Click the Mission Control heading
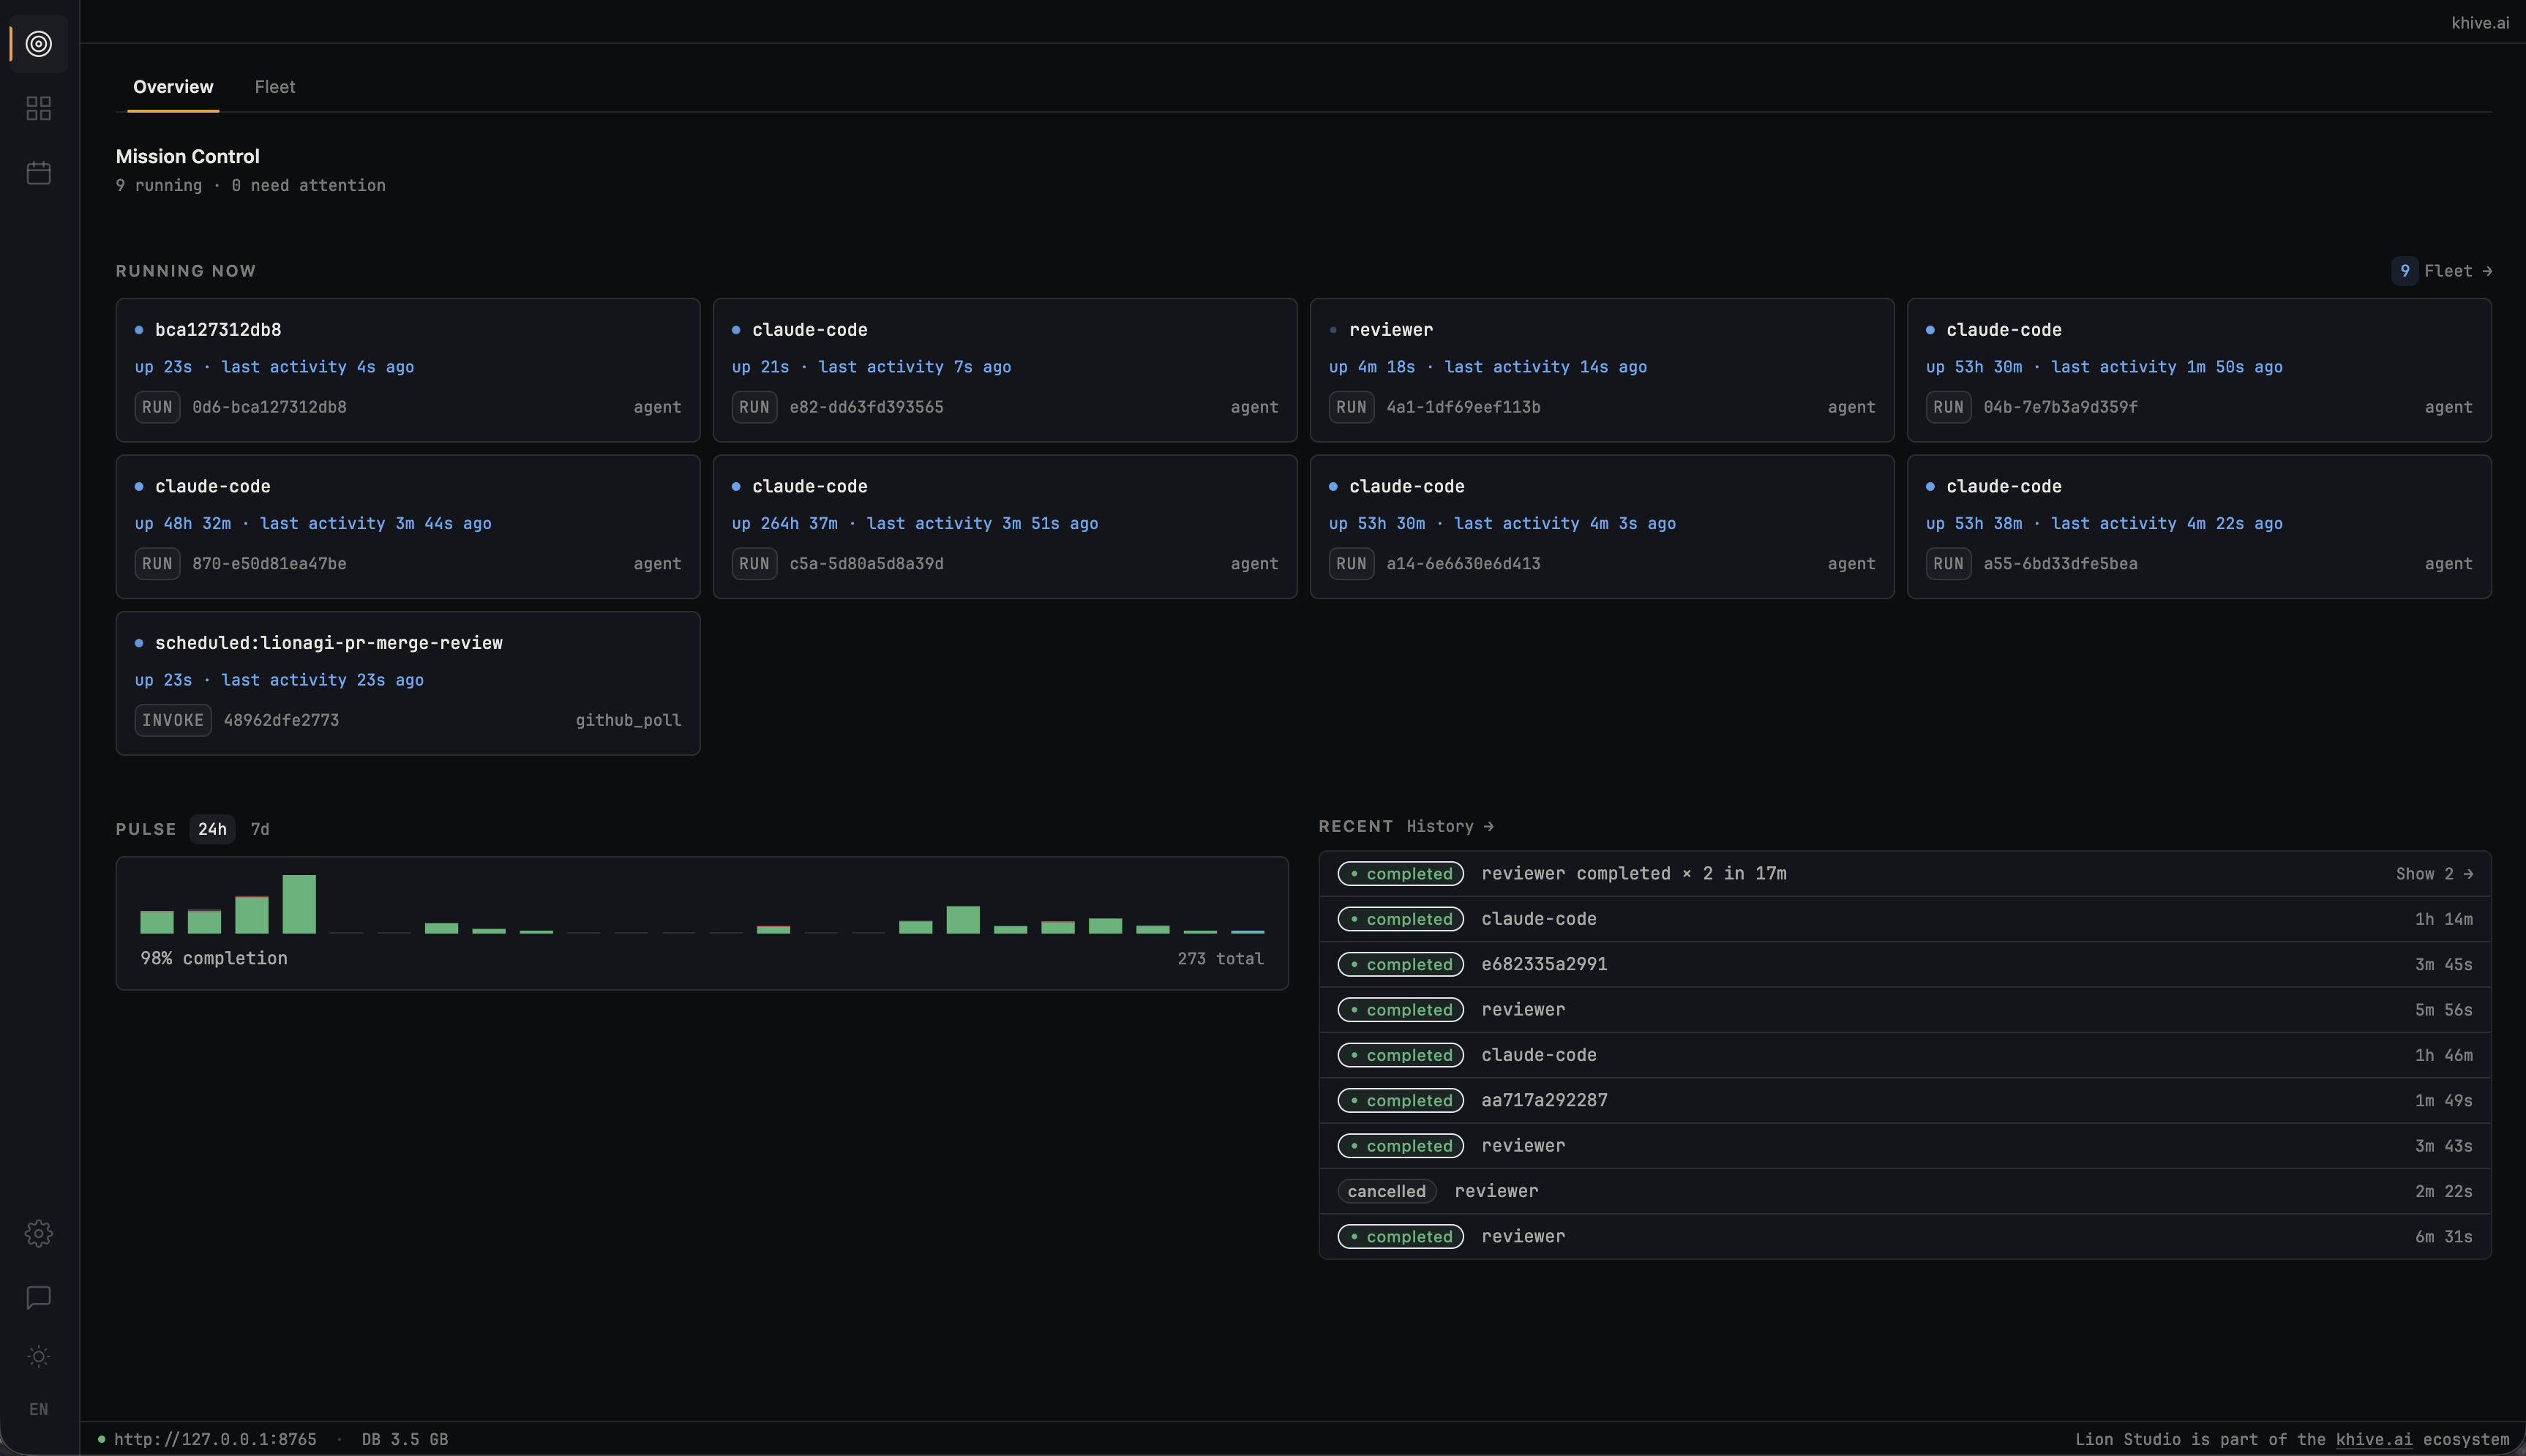The height and width of the screenshot is (1456, 2526). tap(188, 156)
